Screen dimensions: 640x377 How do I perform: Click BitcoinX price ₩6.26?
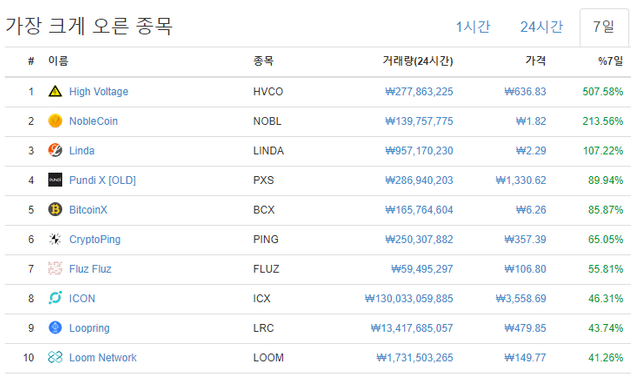531,210
